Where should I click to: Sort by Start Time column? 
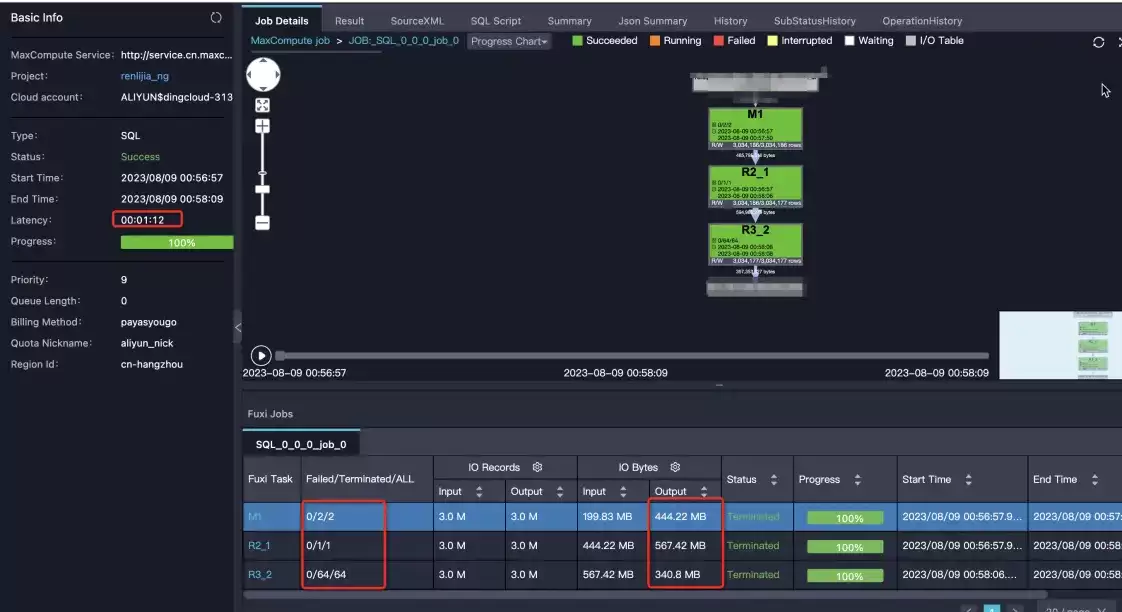968,480
